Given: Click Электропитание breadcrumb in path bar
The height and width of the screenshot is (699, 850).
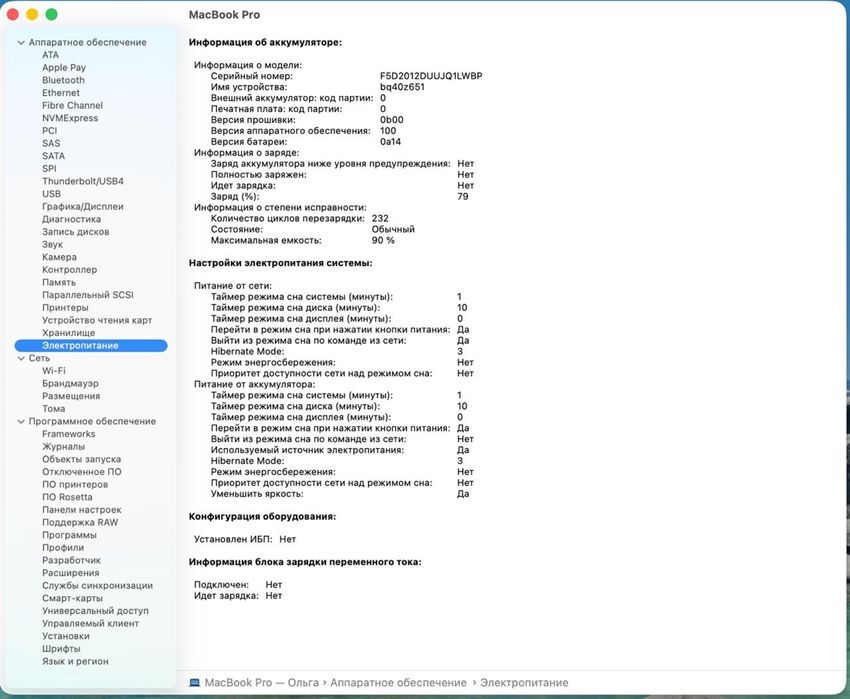Looking at the screenshot, I should 524,683.
